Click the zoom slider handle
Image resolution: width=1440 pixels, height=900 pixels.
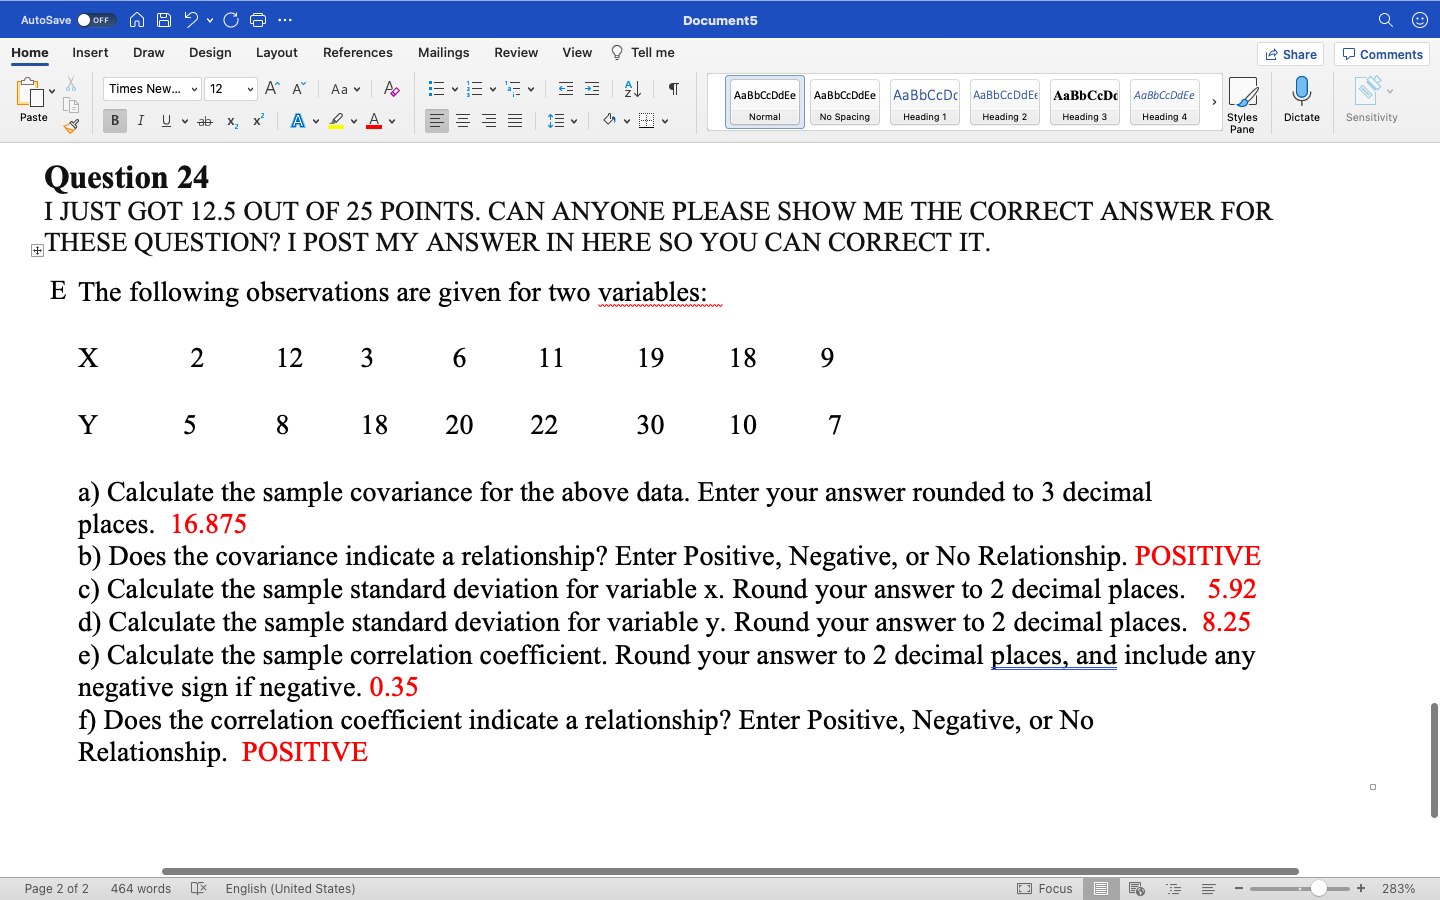(x=1319, y=888)
